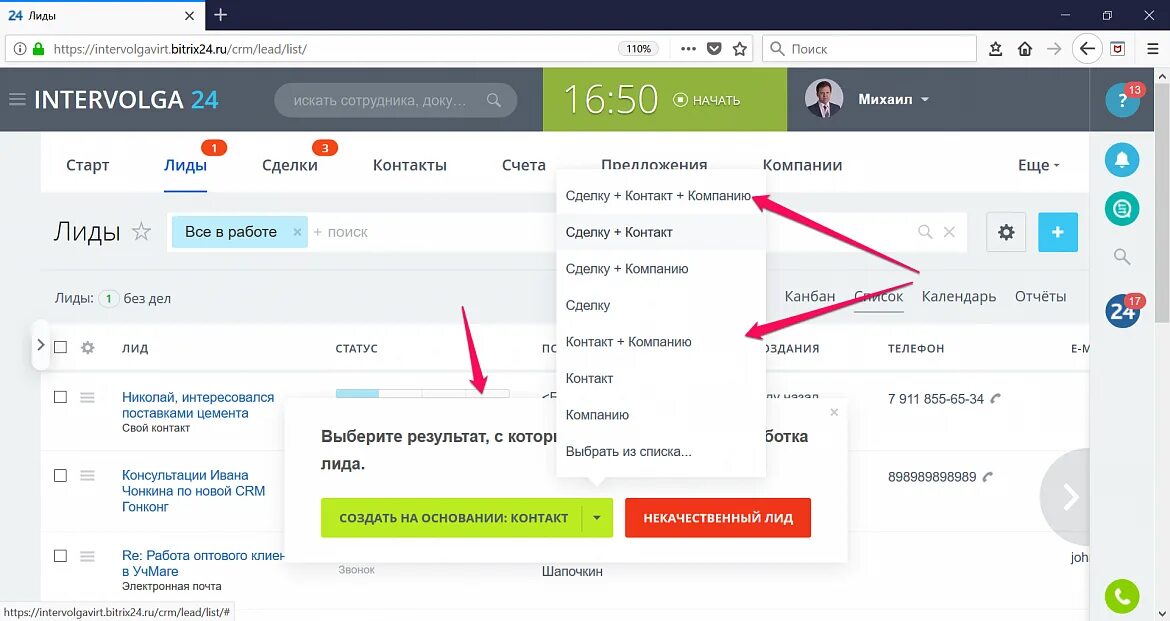Expand the Еще menu
This screenshot has width=1170, height=621.
click(1038, 165)
